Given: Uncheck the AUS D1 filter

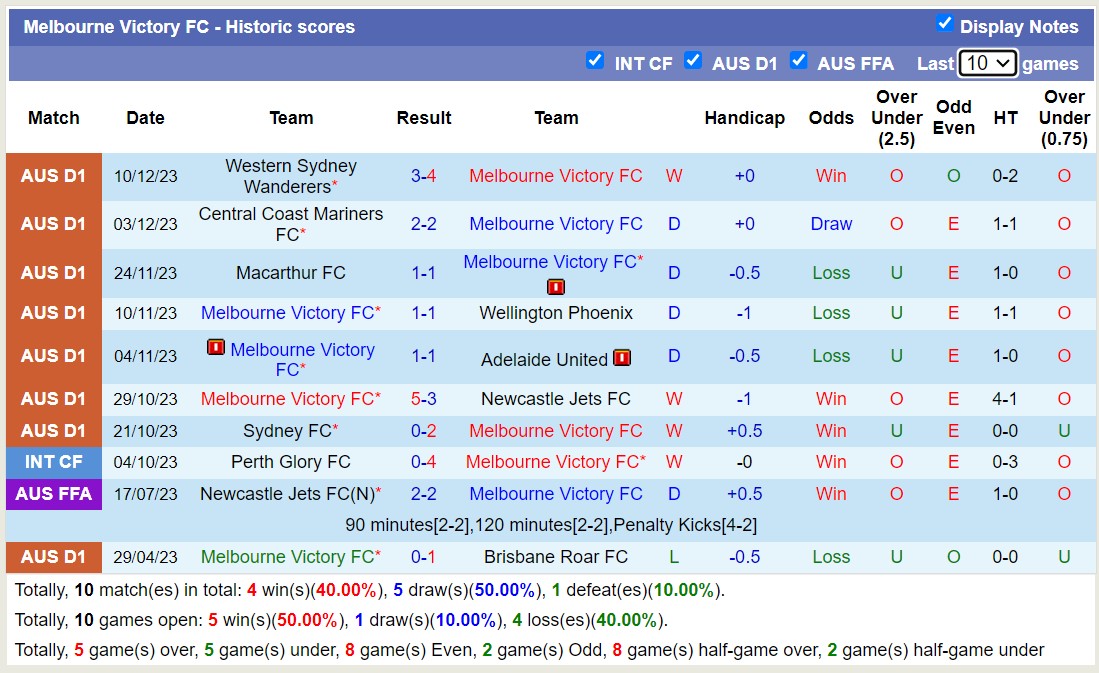Looking at the screenshot, I should pyautogui.click(x=693, y=60).
